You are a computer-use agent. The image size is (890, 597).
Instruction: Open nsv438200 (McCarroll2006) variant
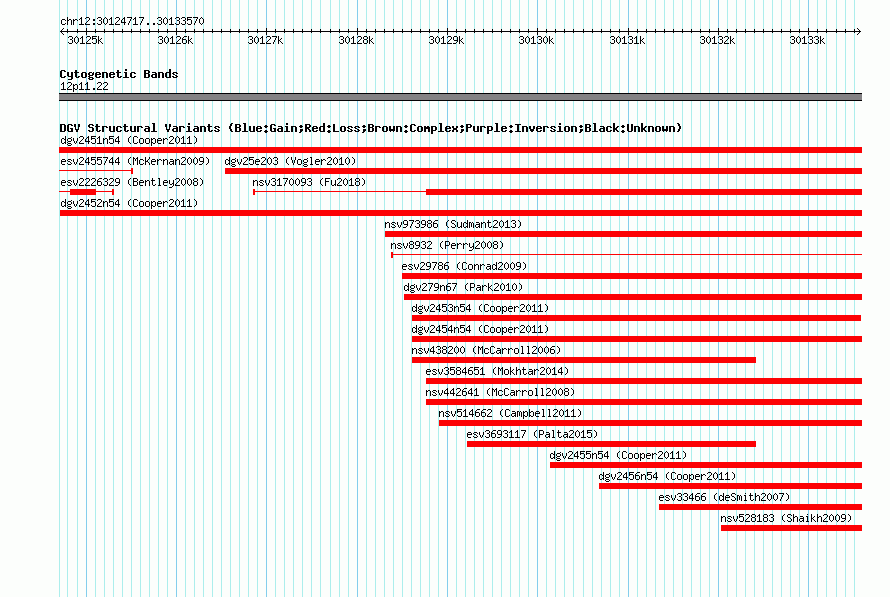(x=486, y=350)
